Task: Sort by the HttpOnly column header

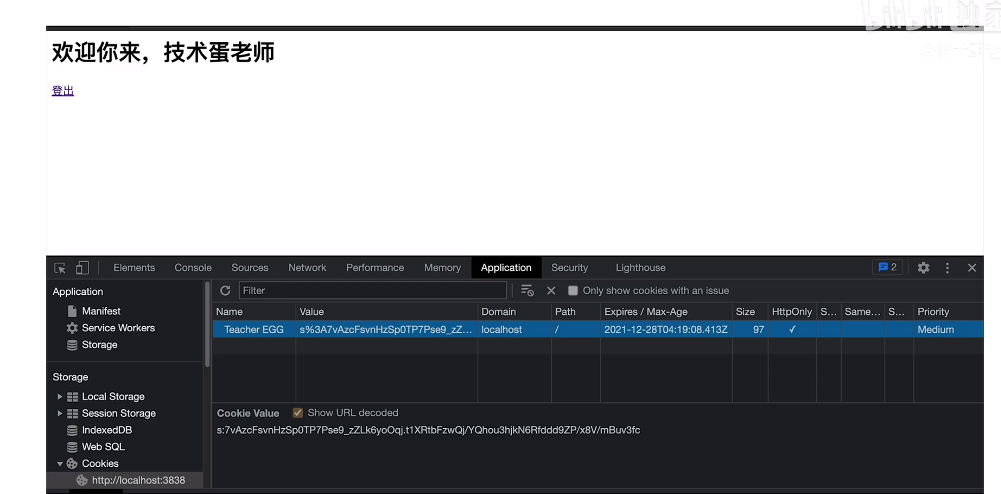Action: (792, 311)
